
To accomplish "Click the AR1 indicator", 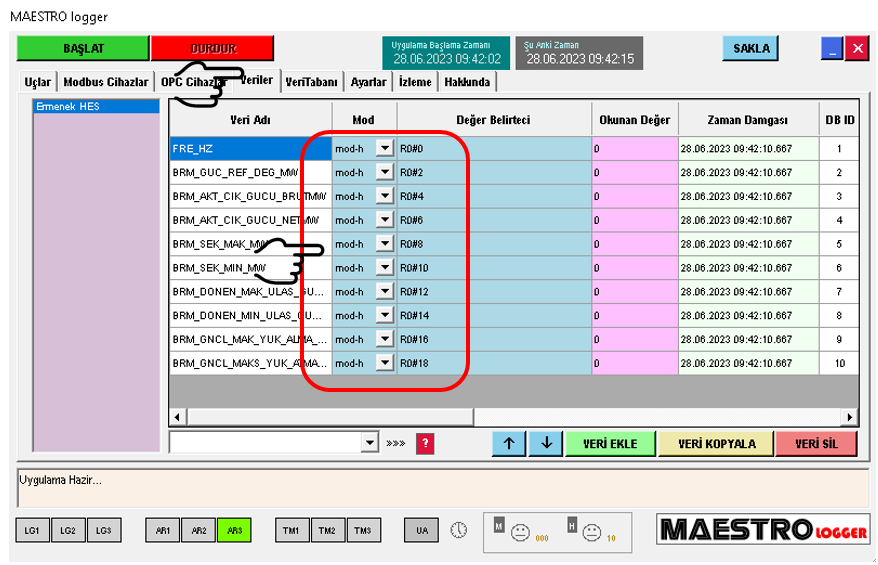I will point(163,530).
